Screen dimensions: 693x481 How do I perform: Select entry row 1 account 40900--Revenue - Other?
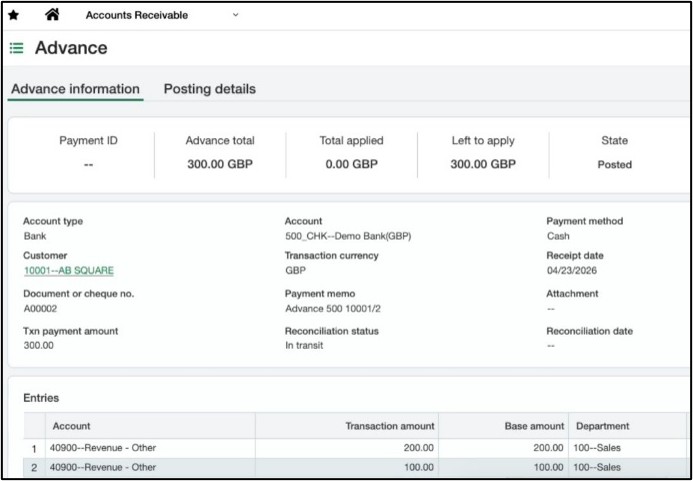pyautogui.click(x=103, y=448)
